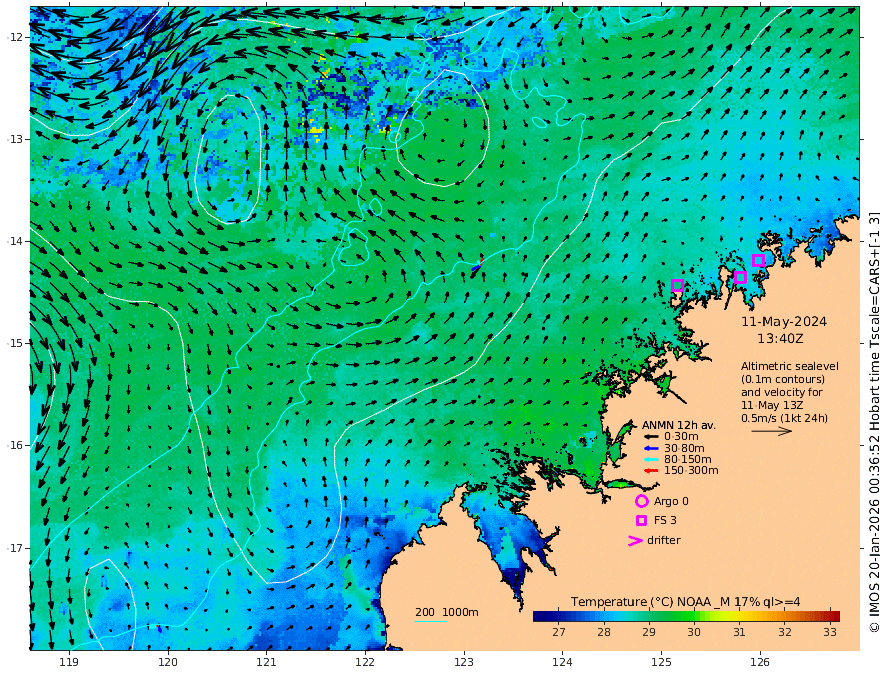Click latitude axis label -13
Screen dimensions: 880x680
tap(15, 139)
